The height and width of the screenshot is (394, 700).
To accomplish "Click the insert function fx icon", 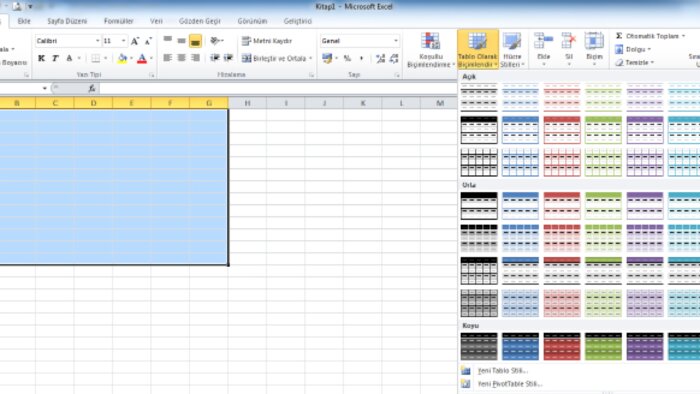I will click(92, 88).
